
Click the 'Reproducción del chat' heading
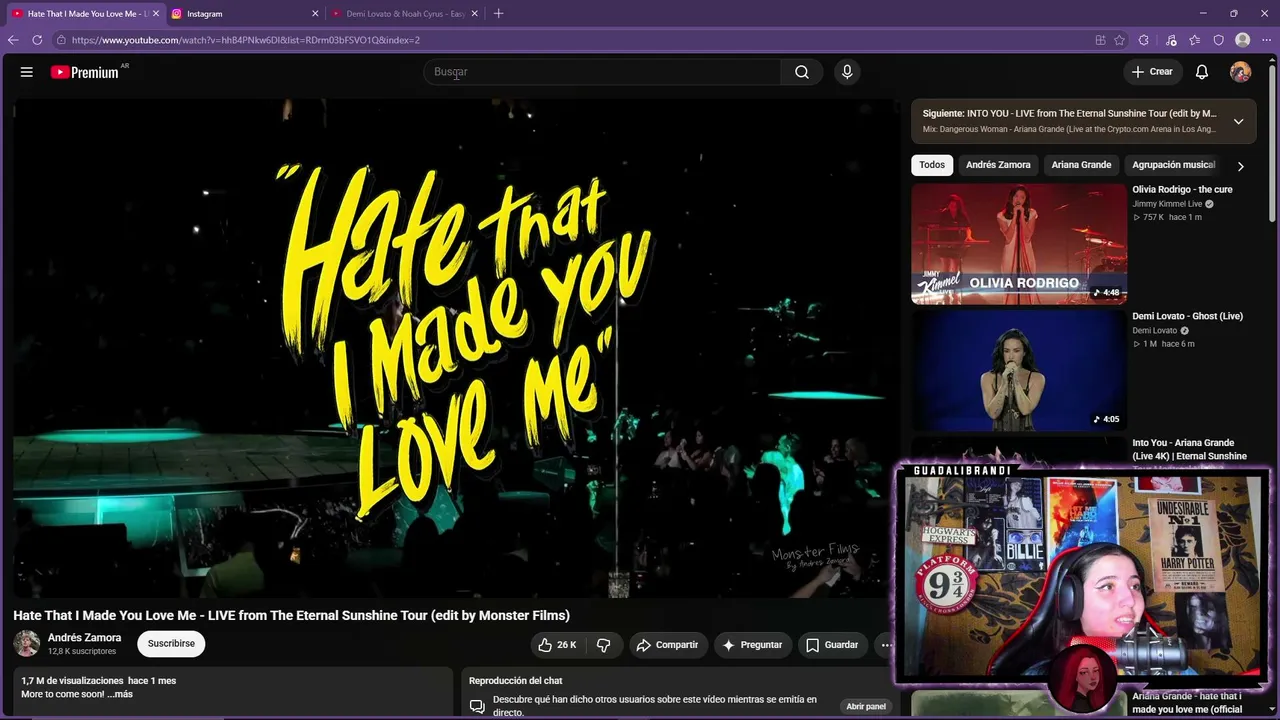tap(516, 681)
